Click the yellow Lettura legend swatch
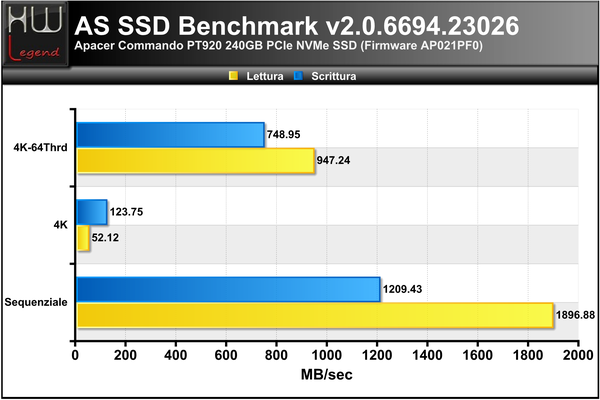This screenshot has height=400, width=600. (x=233, y=76)
